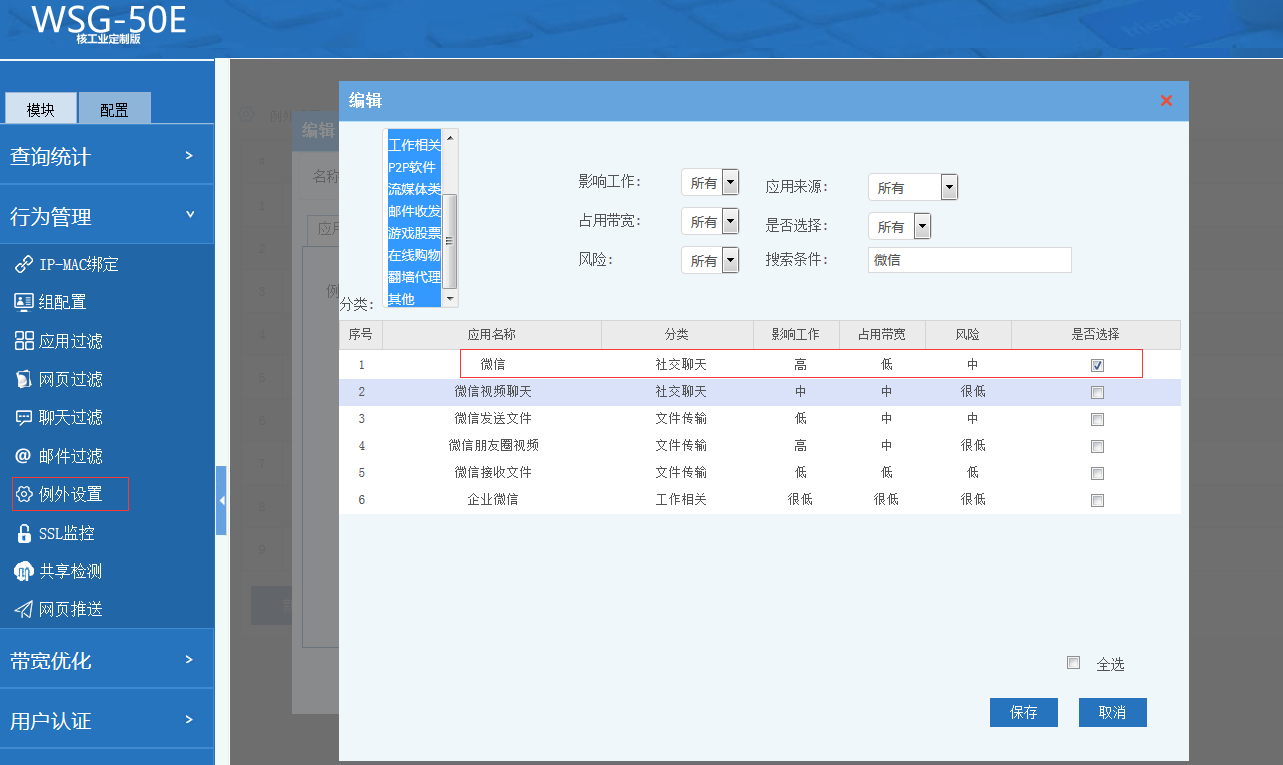
Task: Click the category list scrollbar down arrow
Action: (x=450, y=299)
